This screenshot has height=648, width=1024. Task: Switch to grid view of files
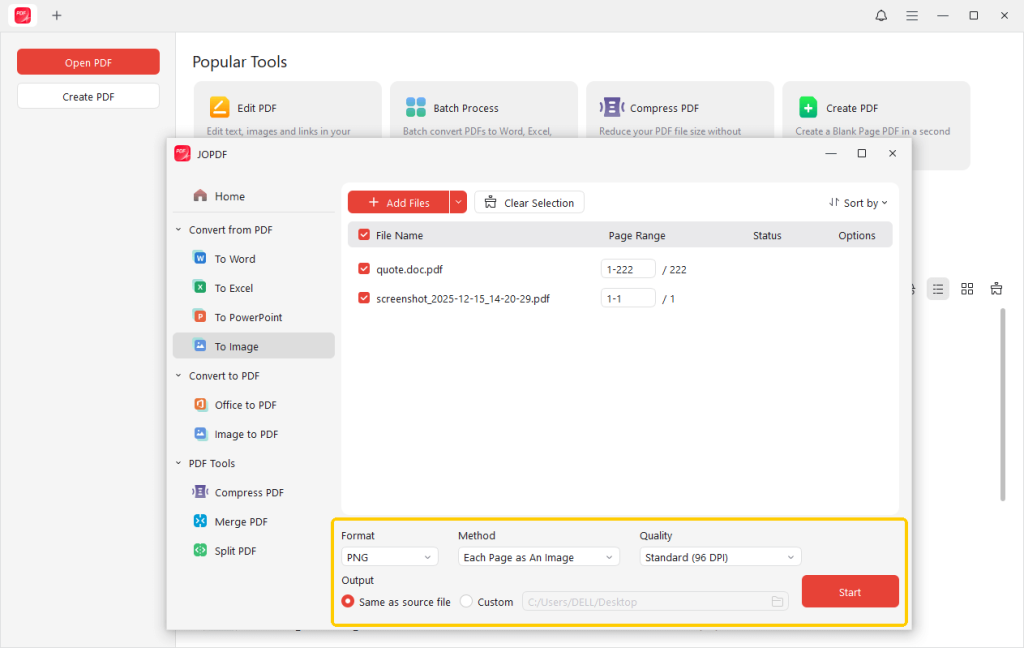[966, 289]
